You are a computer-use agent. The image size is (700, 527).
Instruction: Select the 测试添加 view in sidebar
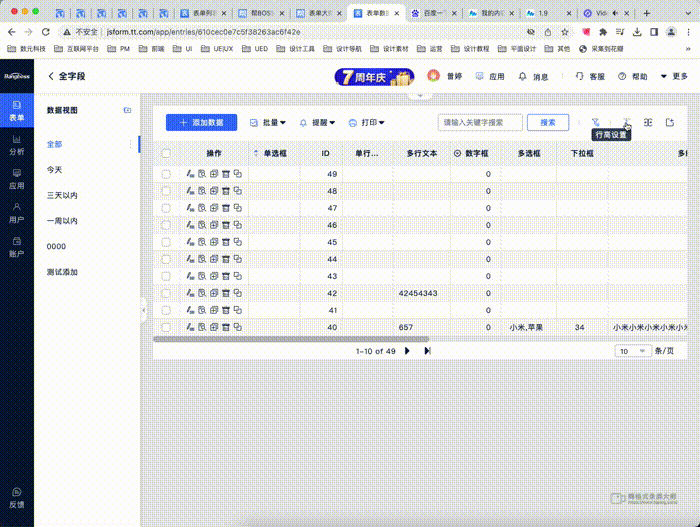(62, 272)
